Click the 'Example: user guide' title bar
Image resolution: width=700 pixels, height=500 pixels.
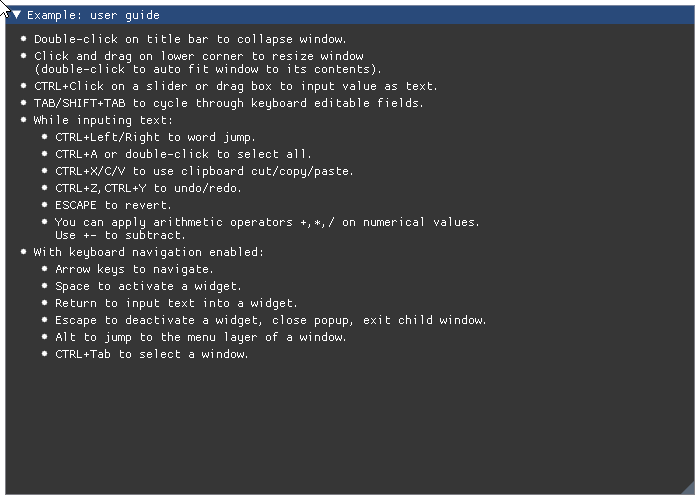tap(350, 15)
